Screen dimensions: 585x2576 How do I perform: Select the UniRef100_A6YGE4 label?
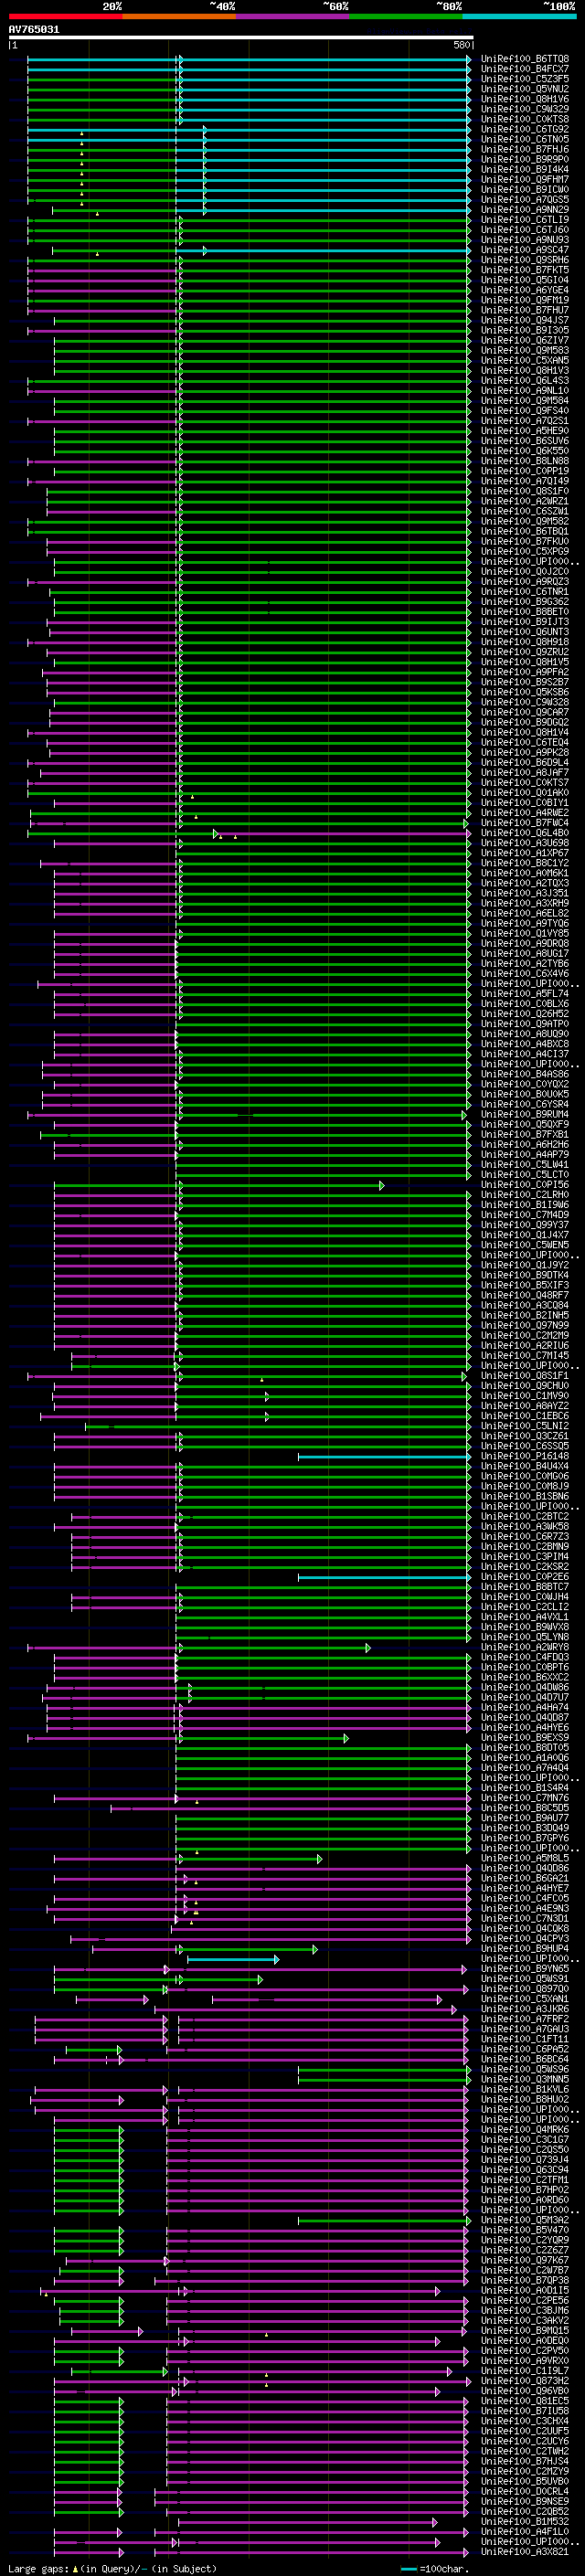[x=525, y=290]
